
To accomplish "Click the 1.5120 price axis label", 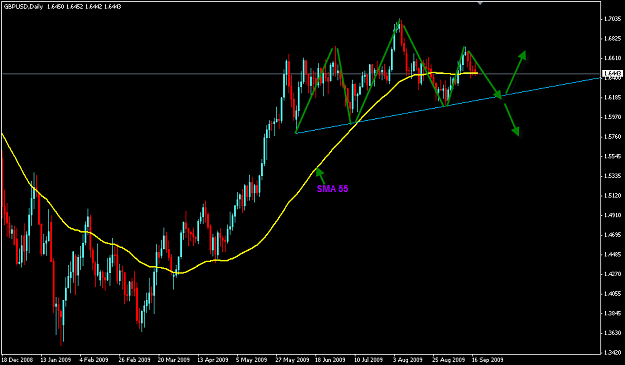I will click(x=613, y=196).
